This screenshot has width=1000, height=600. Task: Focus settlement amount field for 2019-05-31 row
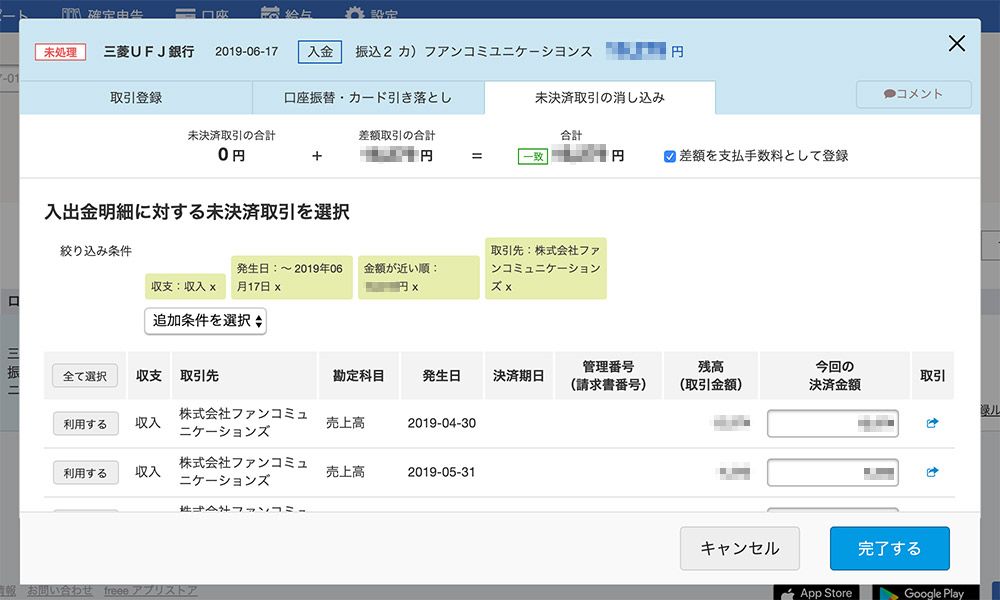click(833, 472)
